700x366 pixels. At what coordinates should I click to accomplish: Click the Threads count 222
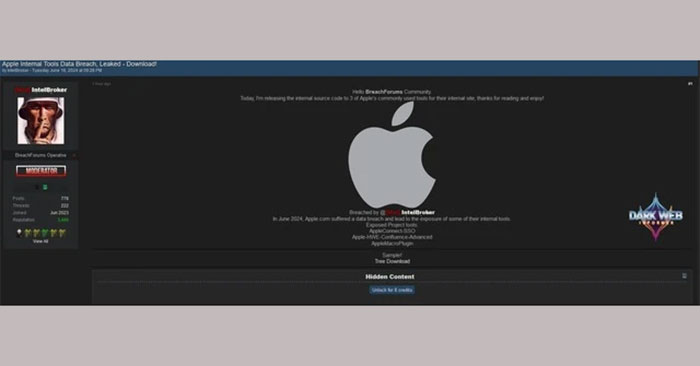pyautogui.click(x=65, y=206)
